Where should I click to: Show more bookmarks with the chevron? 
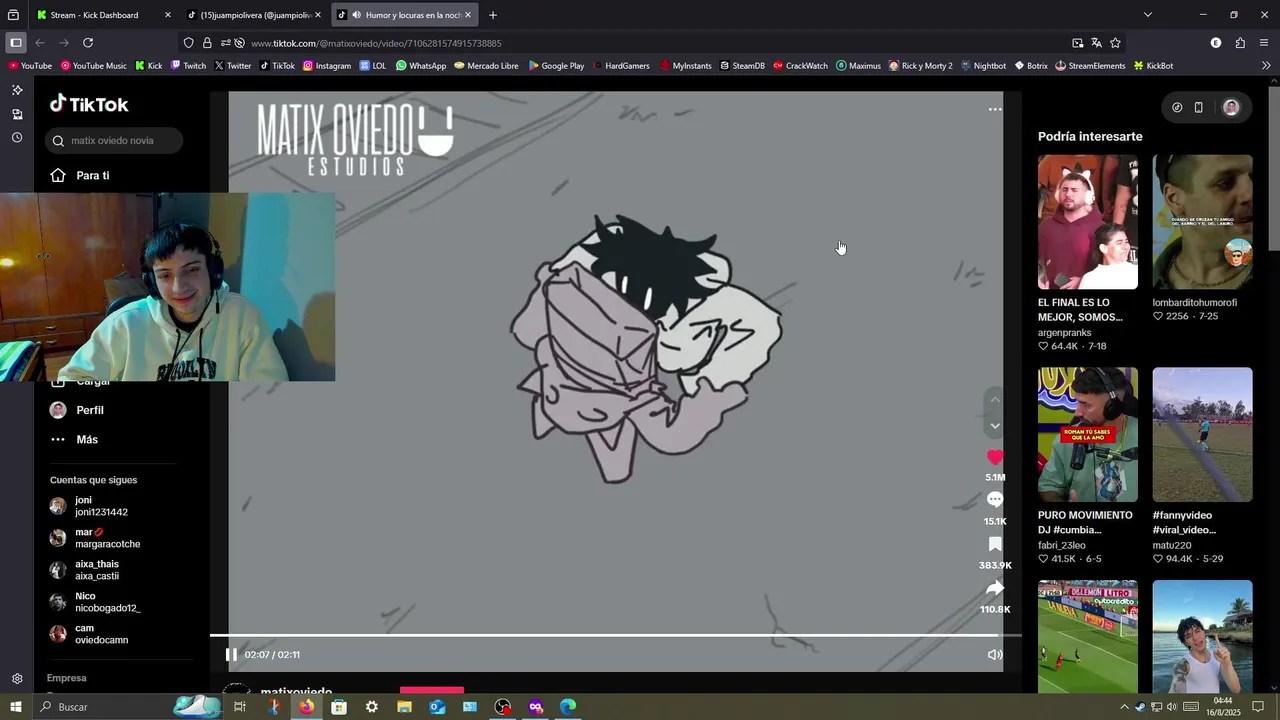pos(1266,66)
